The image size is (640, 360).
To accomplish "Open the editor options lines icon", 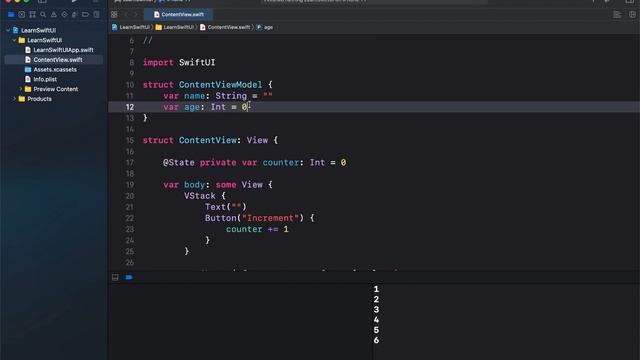I will 617,15.
